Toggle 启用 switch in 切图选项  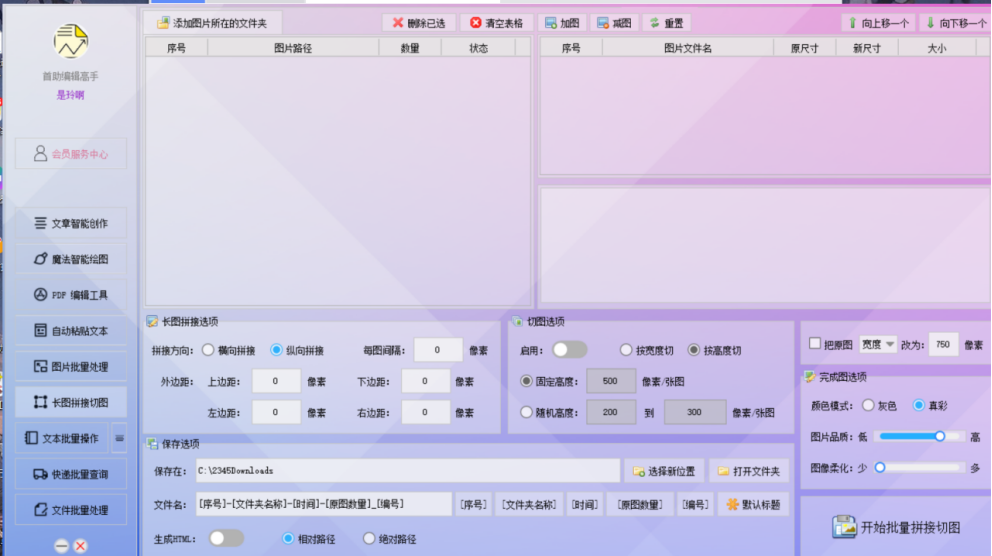tap(569, 350)
